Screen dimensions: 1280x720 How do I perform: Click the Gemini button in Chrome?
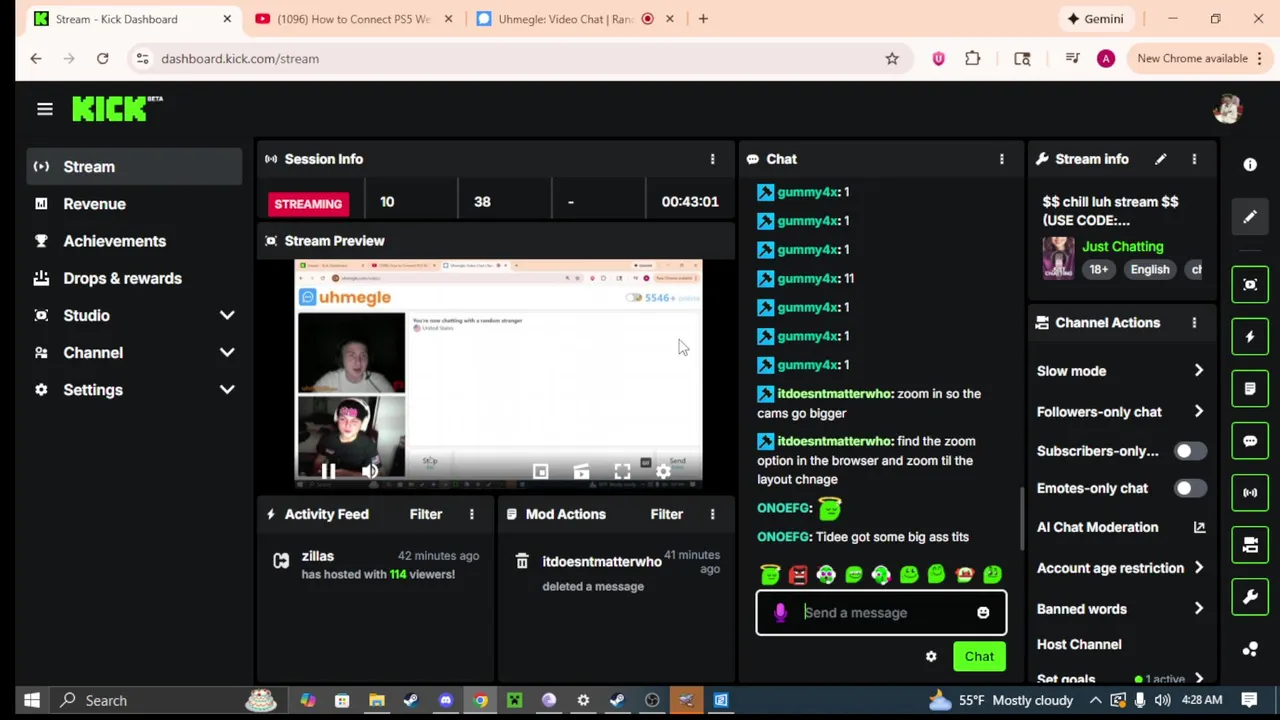click(1095, 19)
